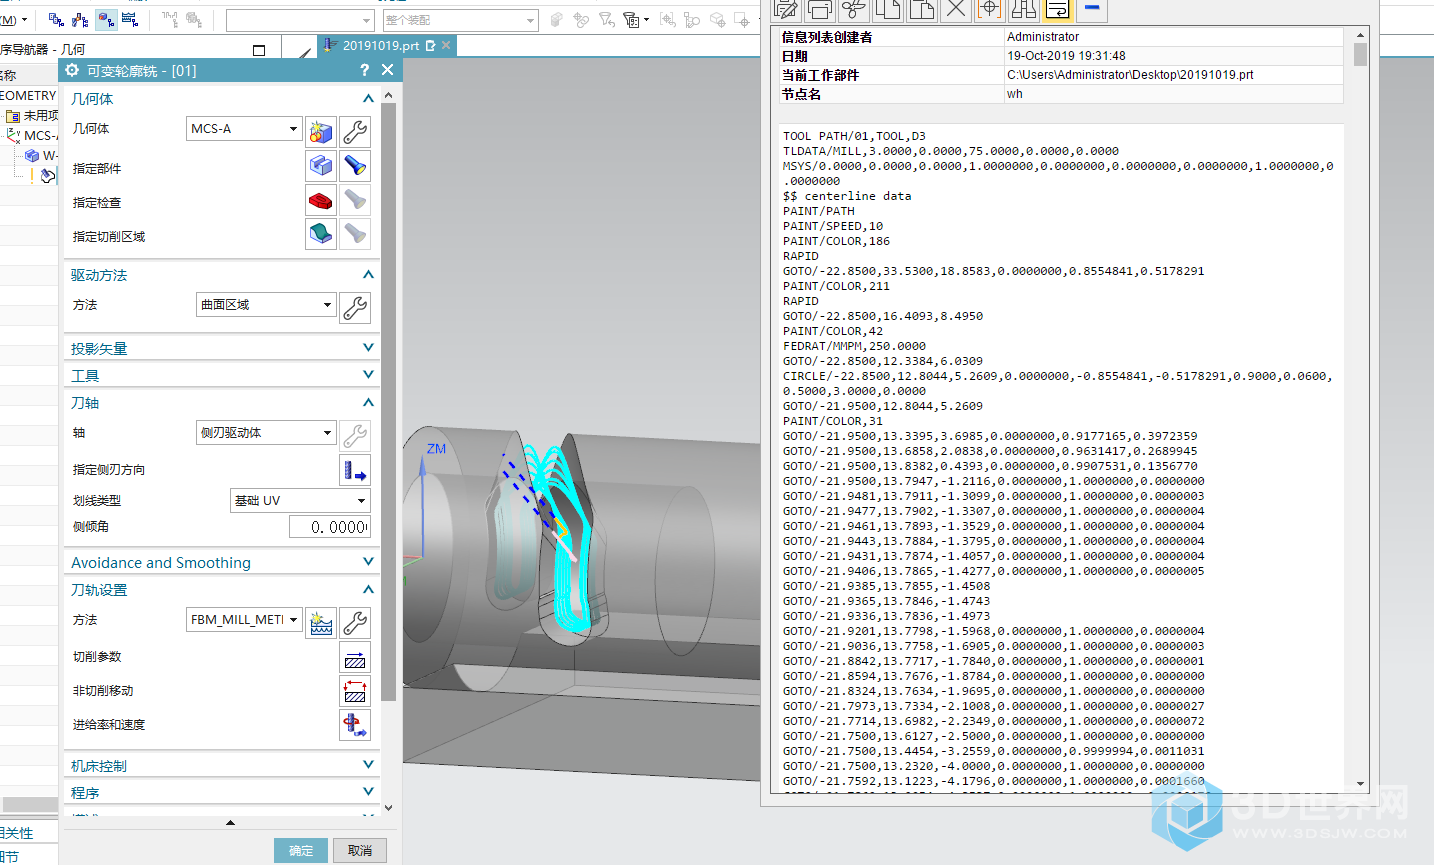
Task: Open the 整个装配 assembly filter dropdown
Action: pos(460,20)
